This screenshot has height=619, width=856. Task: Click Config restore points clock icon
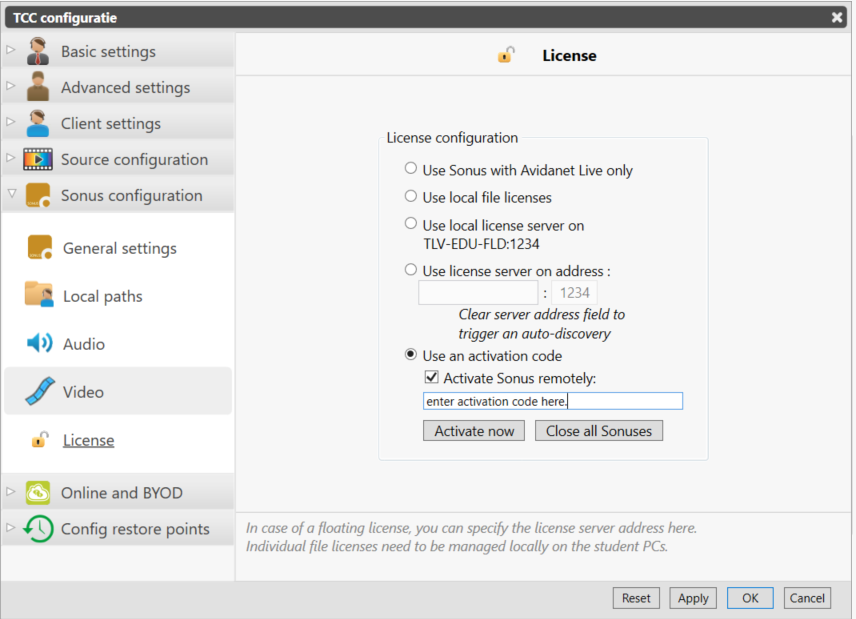tap(38, 528)
